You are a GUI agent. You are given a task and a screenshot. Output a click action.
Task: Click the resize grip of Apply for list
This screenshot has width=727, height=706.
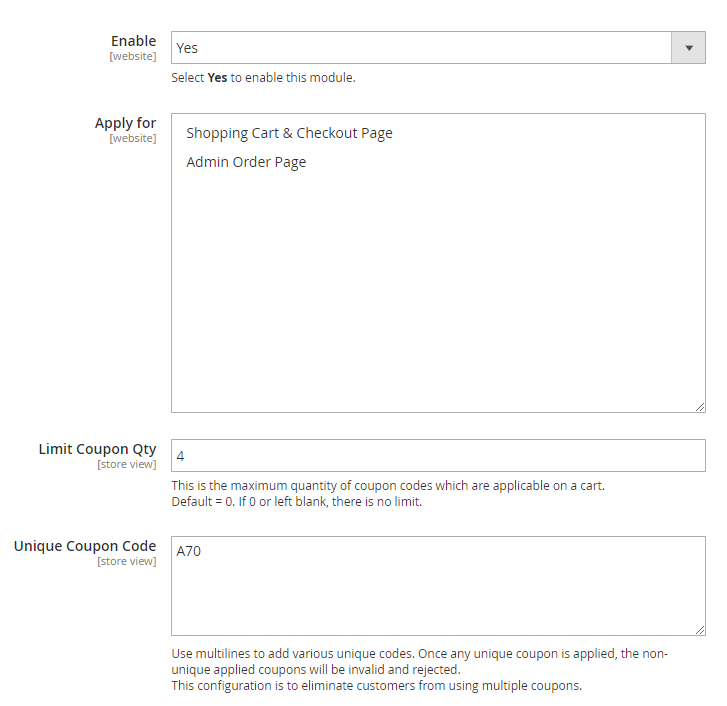[x=700, y=407]
